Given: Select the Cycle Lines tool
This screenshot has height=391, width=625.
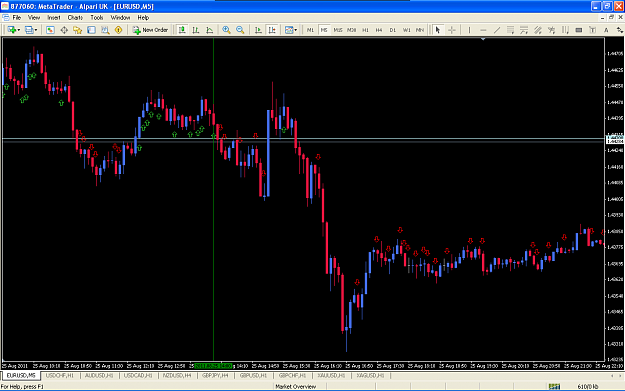Looking at the screenshot, I should pyautogui.click(x=565, y=30).
